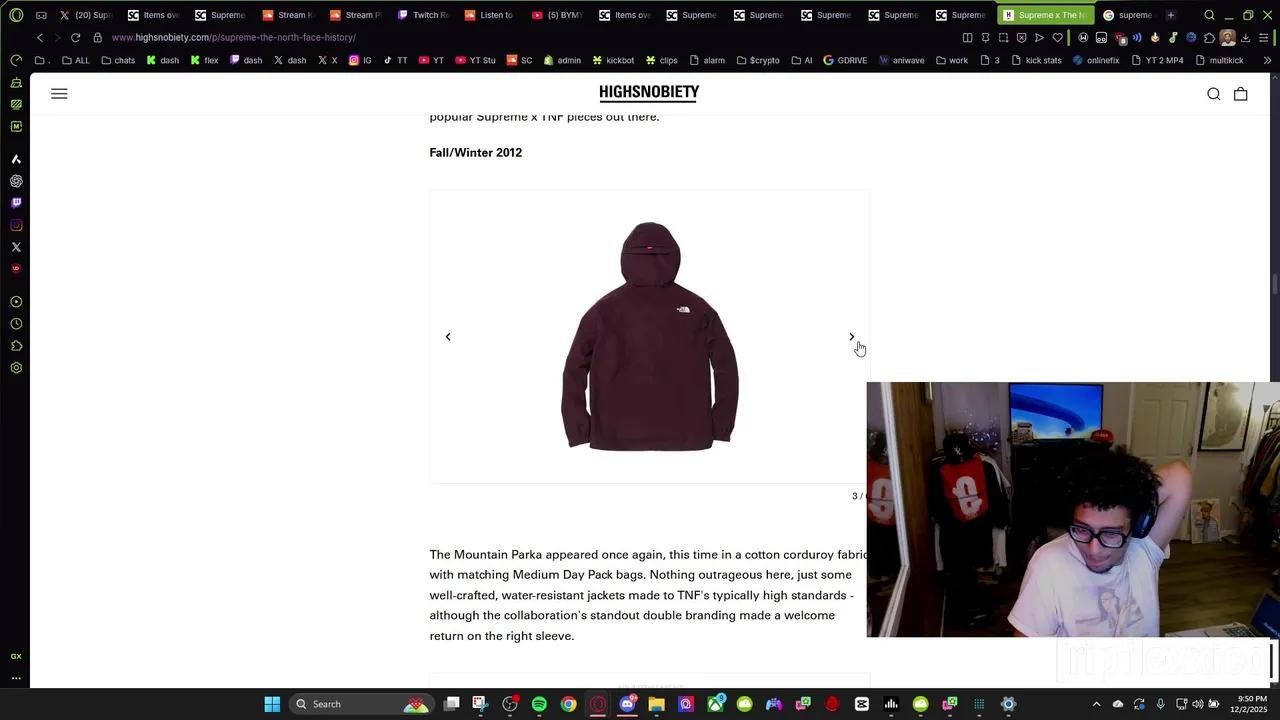Expand the system tray hidden icons chevron
Viewport: 1280px width, 720px height.
[1096, 704]
